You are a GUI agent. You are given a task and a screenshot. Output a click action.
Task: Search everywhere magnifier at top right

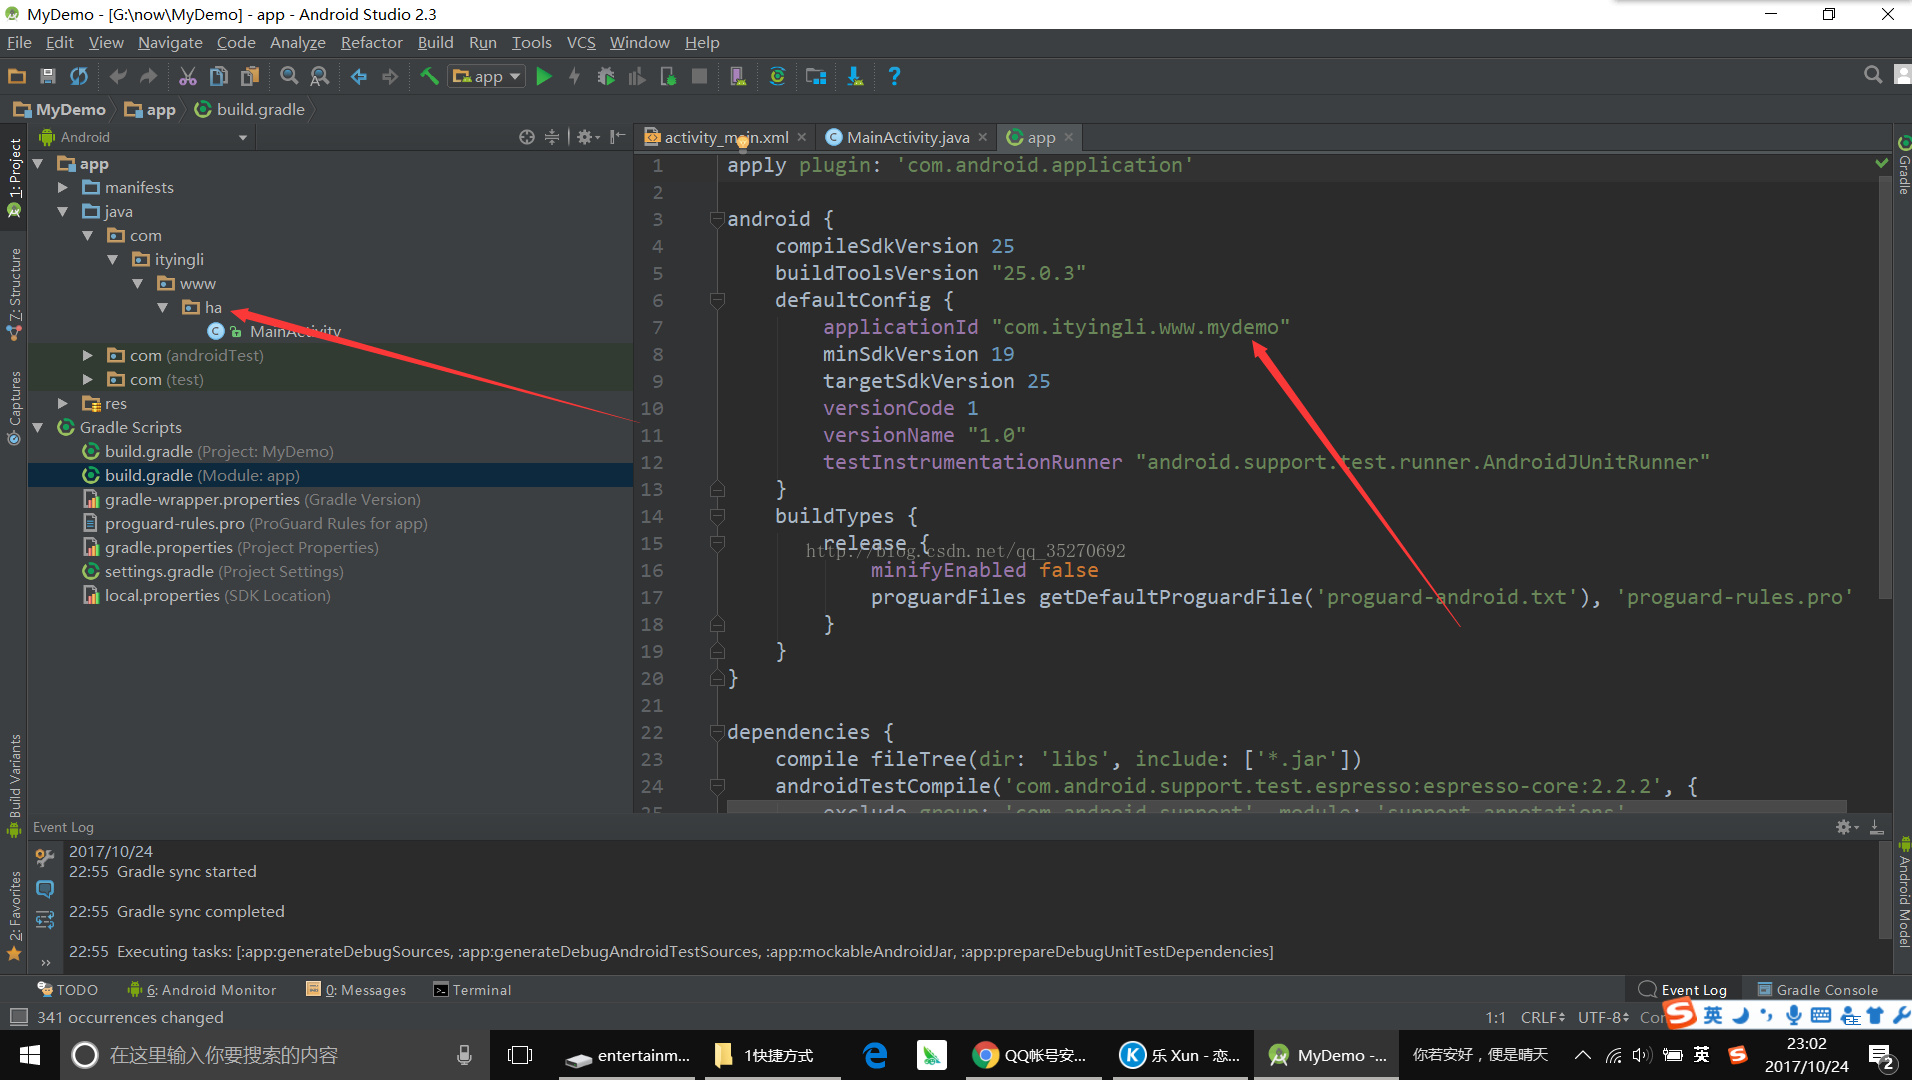coord(1873,75)
